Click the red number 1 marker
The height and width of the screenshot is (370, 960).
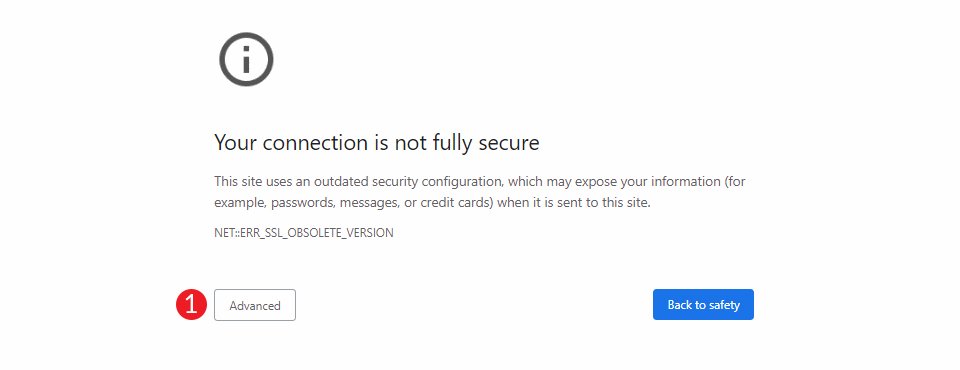click(x=192, y=304)
